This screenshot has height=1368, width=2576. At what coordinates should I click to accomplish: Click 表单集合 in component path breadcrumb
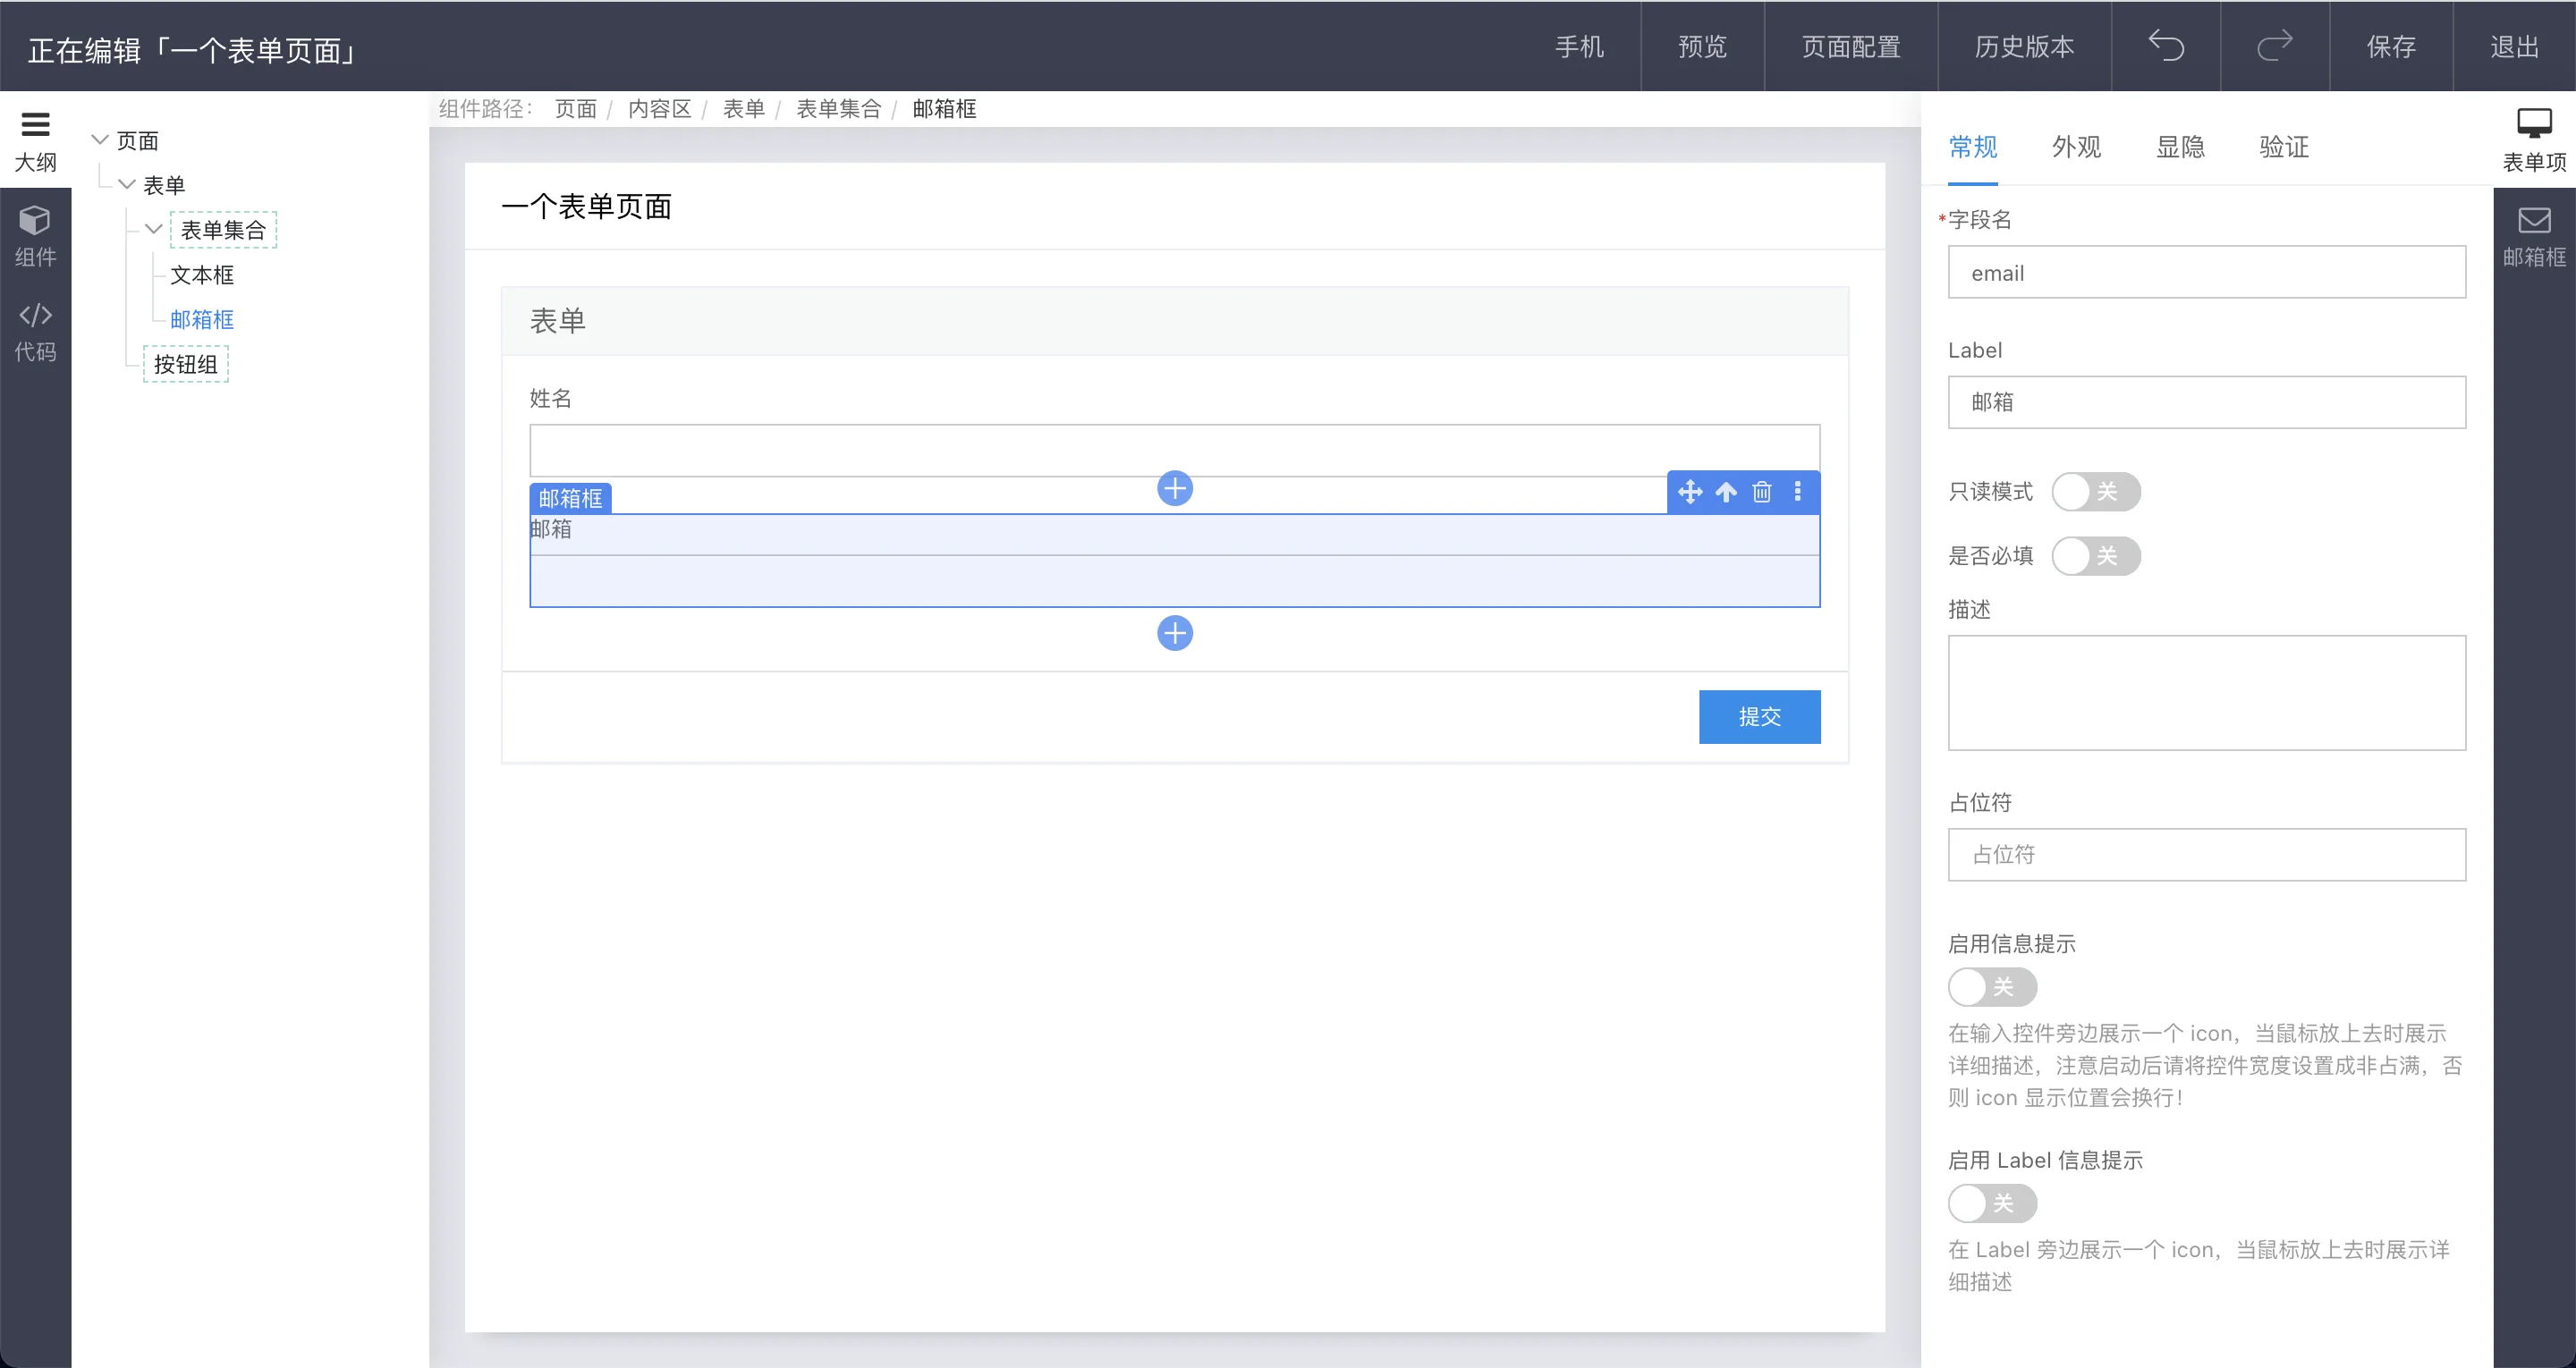839,109
